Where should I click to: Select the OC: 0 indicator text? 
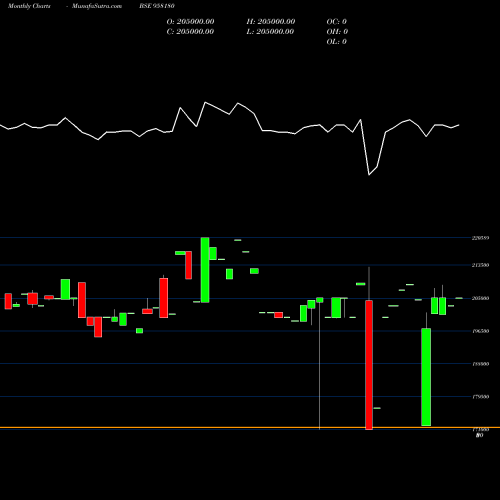pos(337,21)
